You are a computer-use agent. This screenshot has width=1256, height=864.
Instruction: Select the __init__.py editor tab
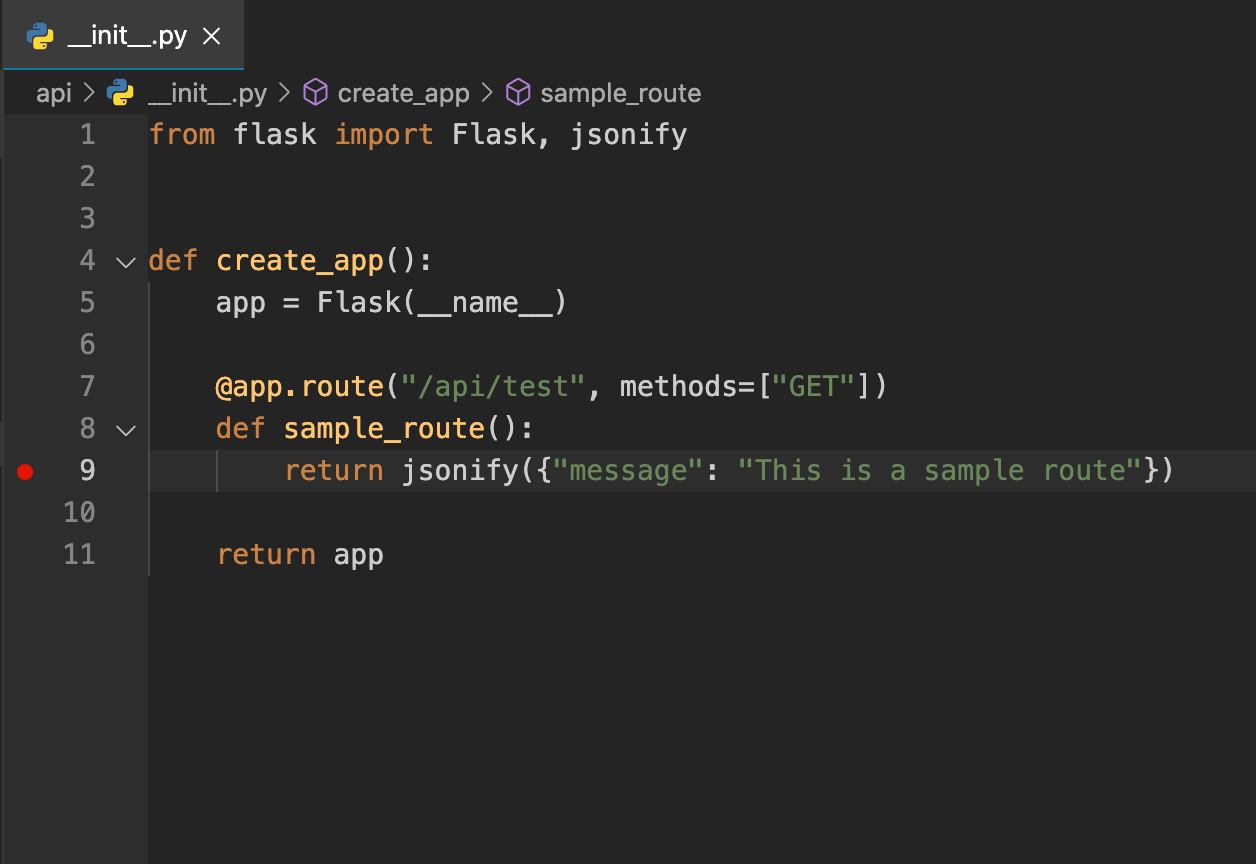[x=123, y=36]
